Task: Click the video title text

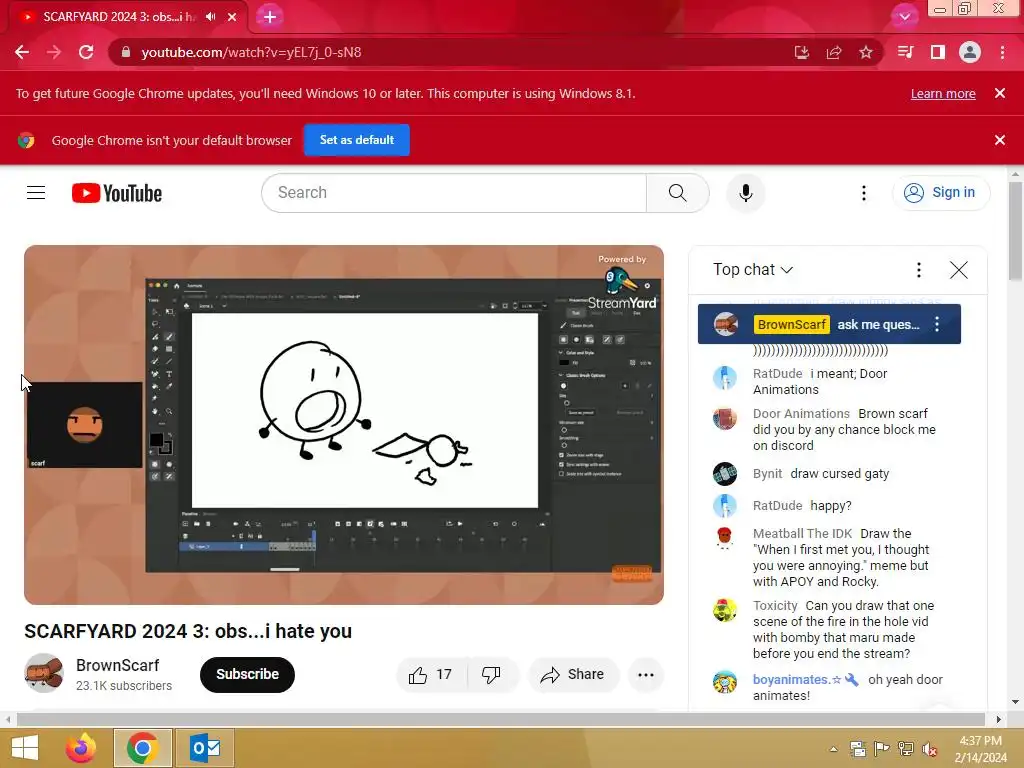Action: pyautogui.click(x=188, y=631)
